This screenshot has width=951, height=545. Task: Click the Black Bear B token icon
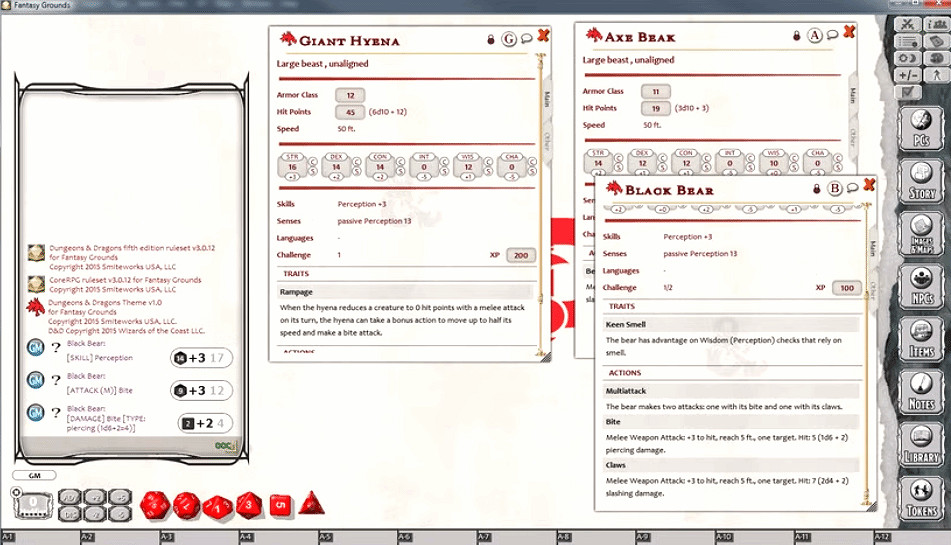[x=835, y=189]
